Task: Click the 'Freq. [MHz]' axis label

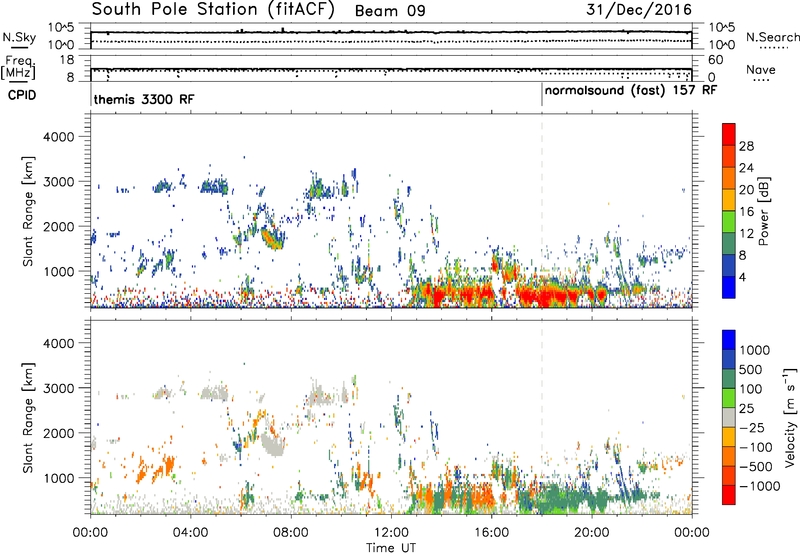Action: coord(19,67)
